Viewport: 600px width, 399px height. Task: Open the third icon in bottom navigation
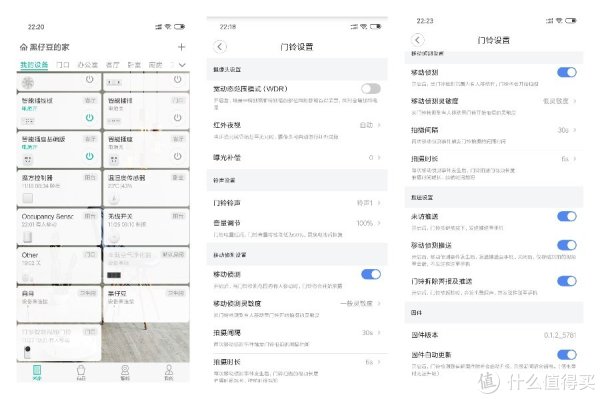pos(125,372)
